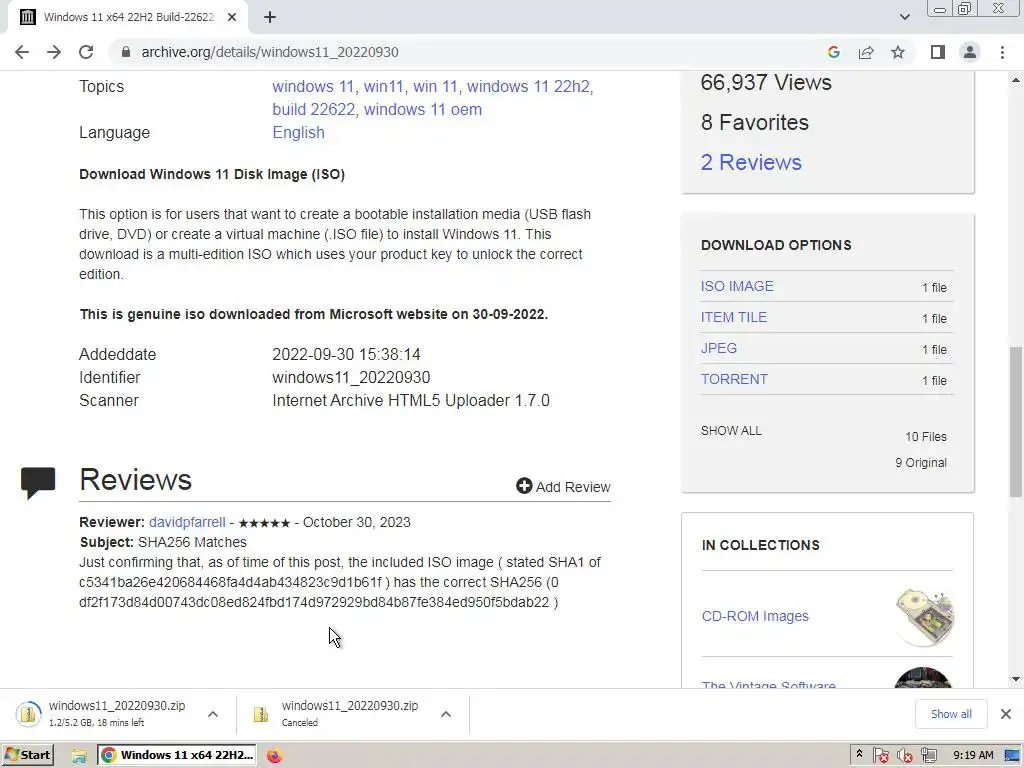Open the browser side panel
The width and height of the screenshot is (1024, 768).
point(938,52)
